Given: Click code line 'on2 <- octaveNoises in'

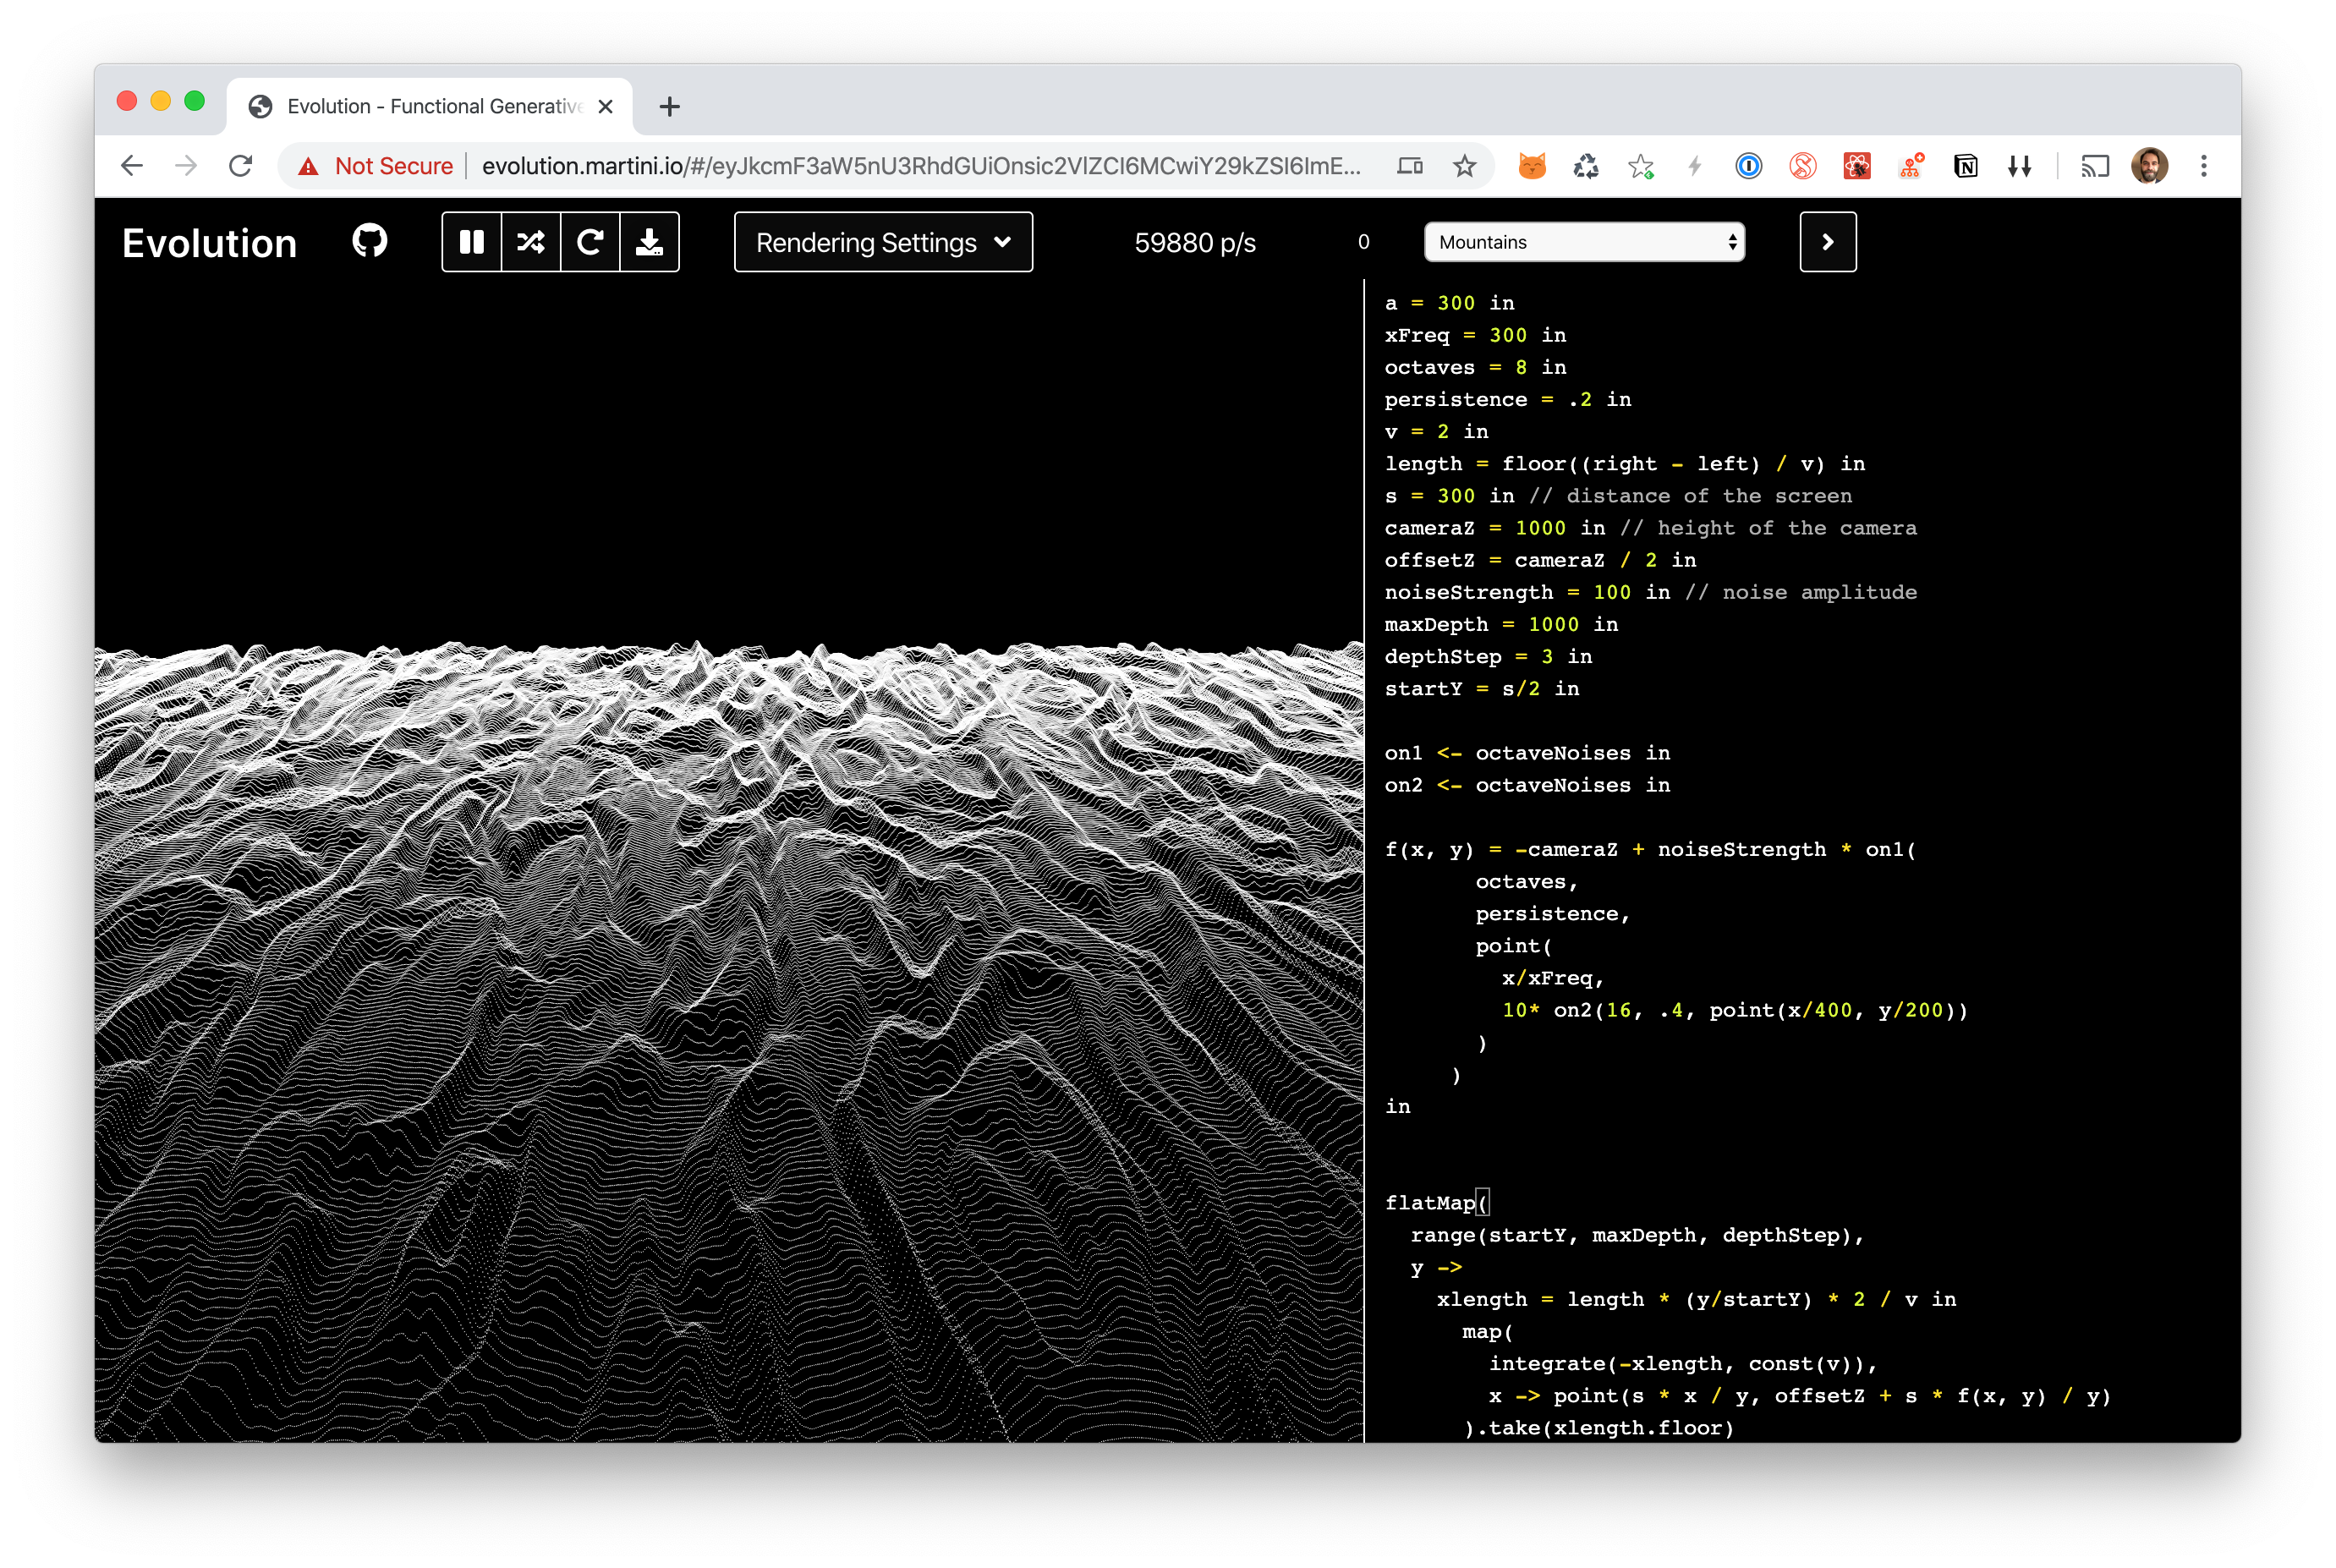Looking at the screenshot, I should (1527, 785).
